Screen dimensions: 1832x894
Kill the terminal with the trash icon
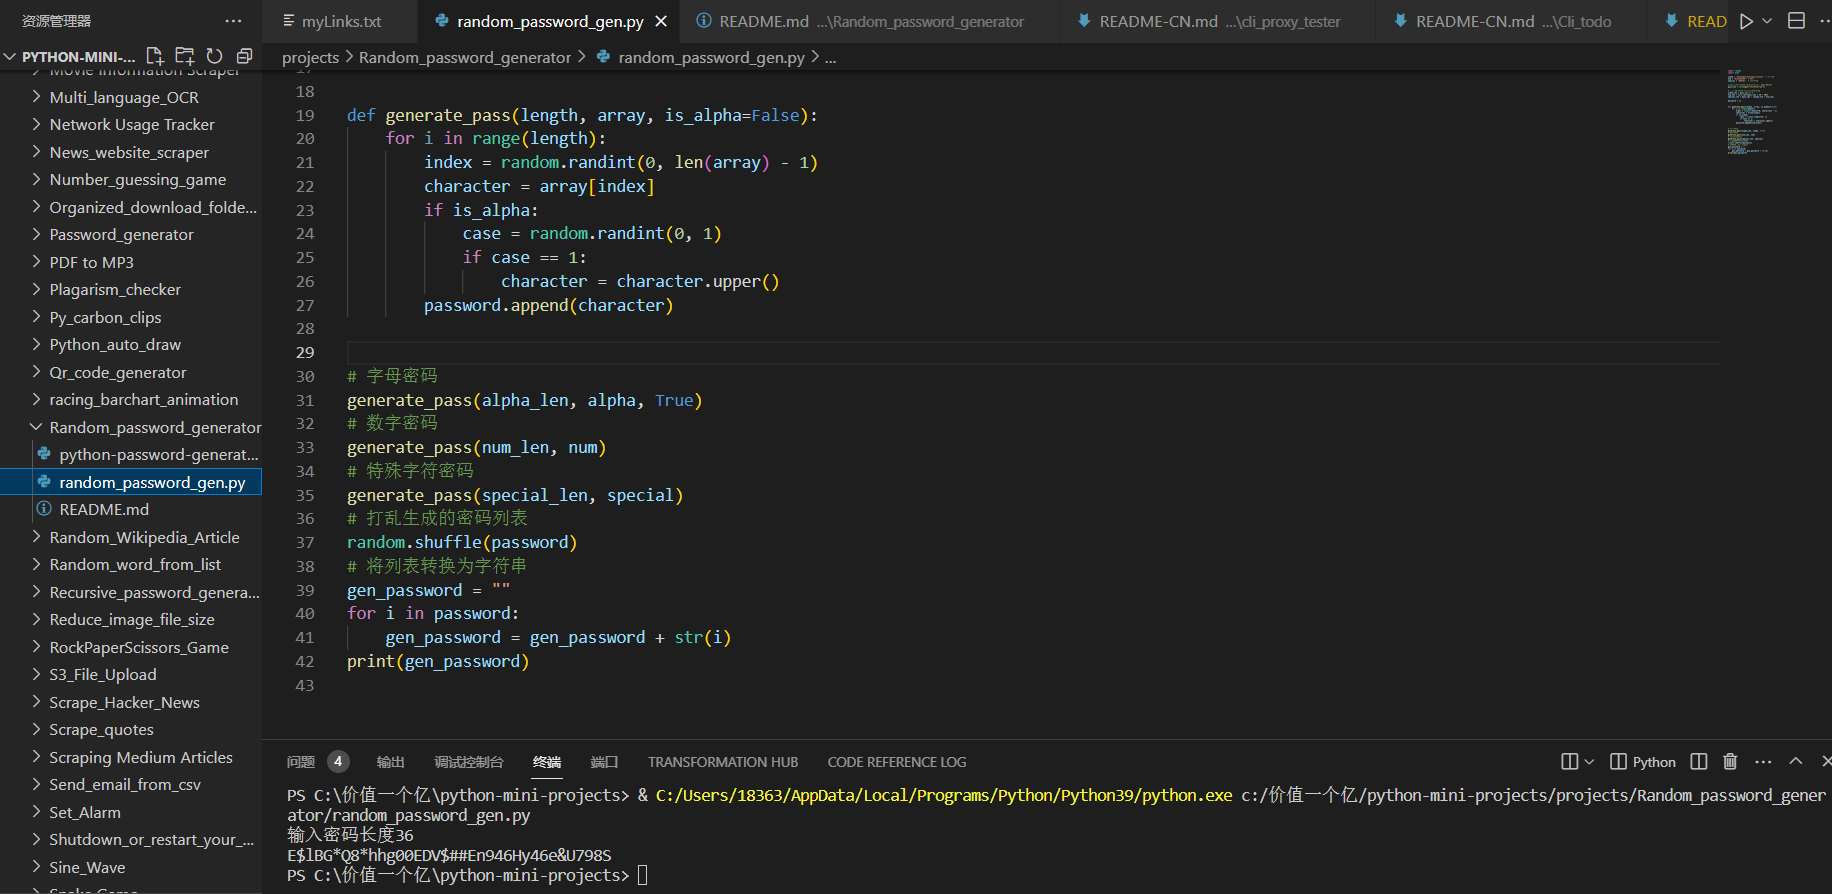pos(1730,762)
